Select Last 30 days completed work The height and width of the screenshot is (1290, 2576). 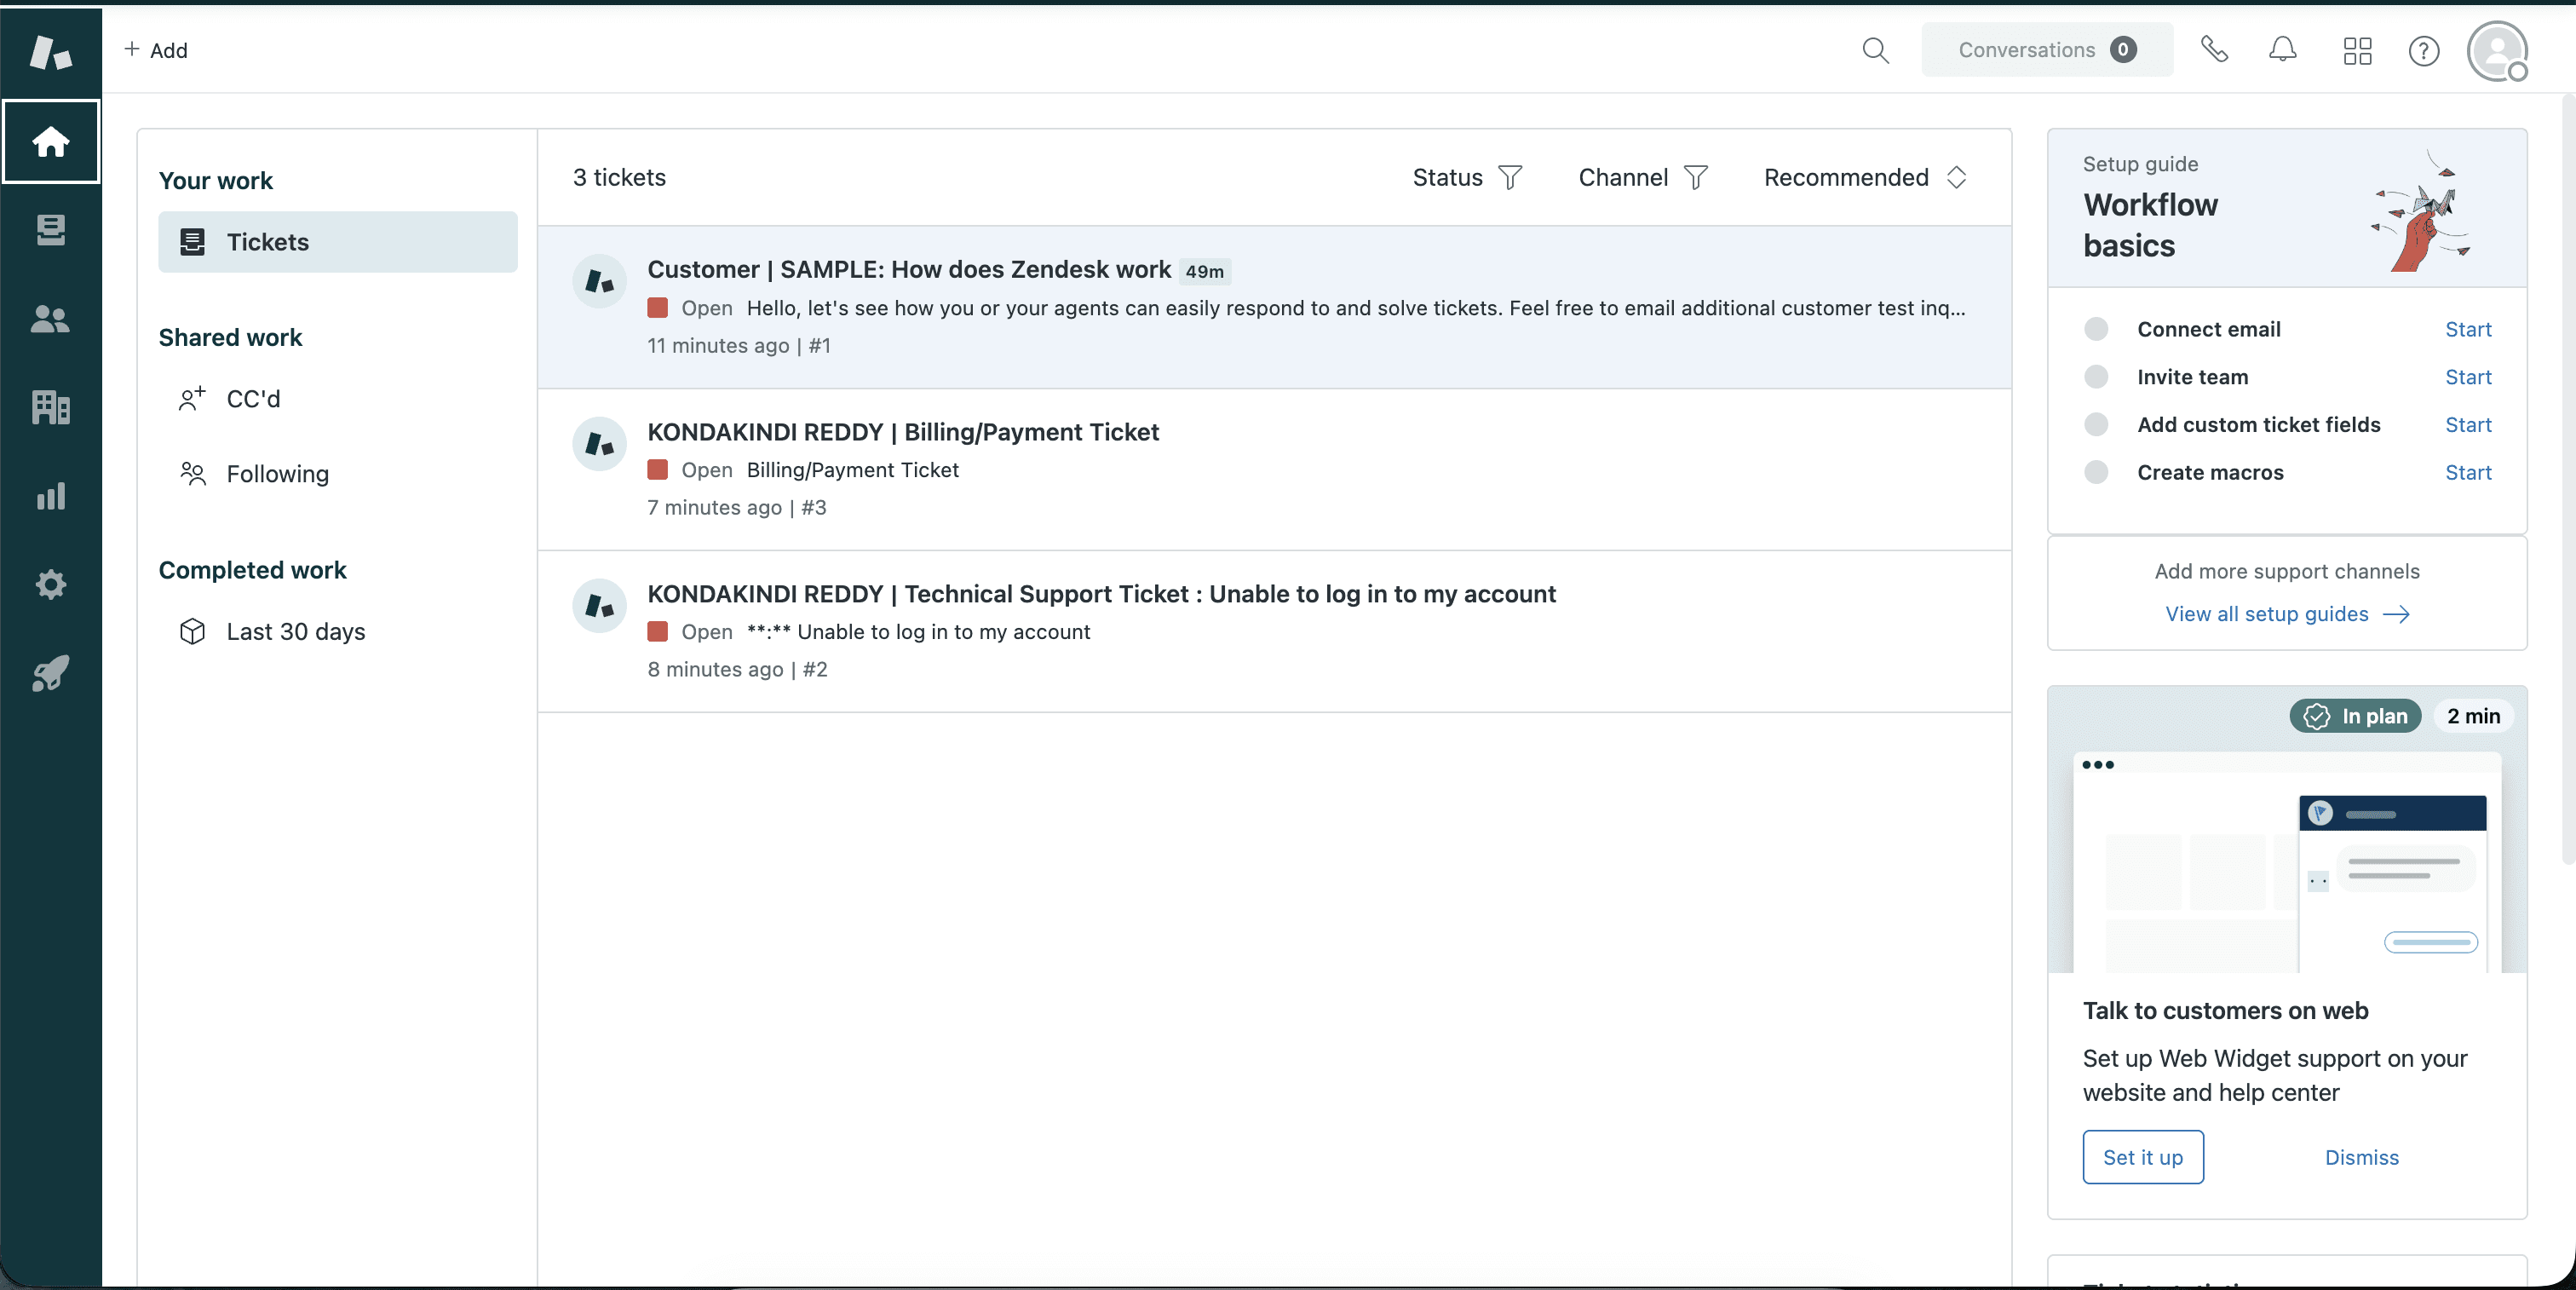coord(295,632)
